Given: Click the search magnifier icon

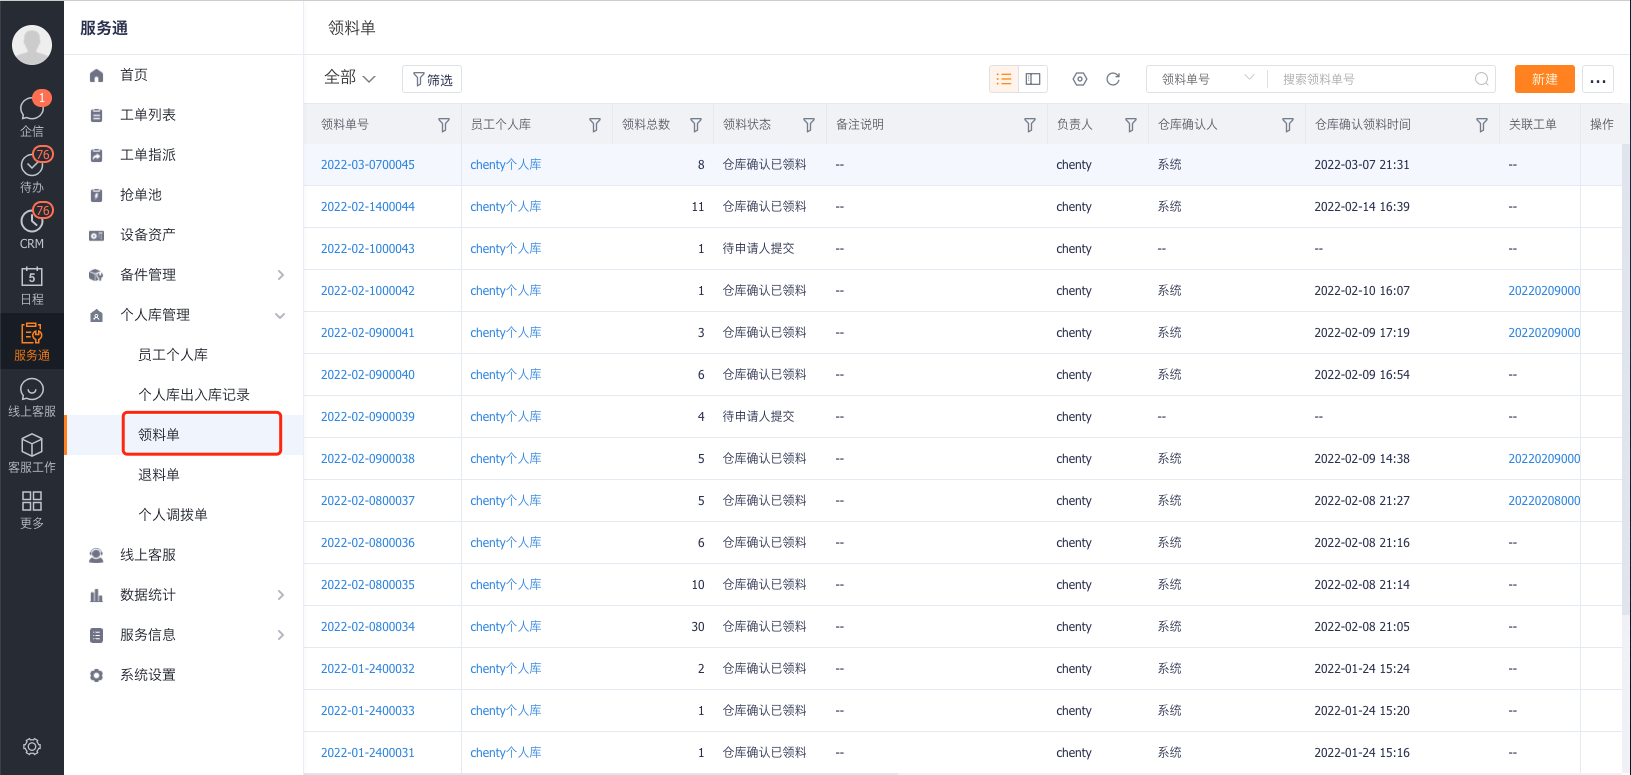Looking at the screenshot, I should click(1482, 79).
